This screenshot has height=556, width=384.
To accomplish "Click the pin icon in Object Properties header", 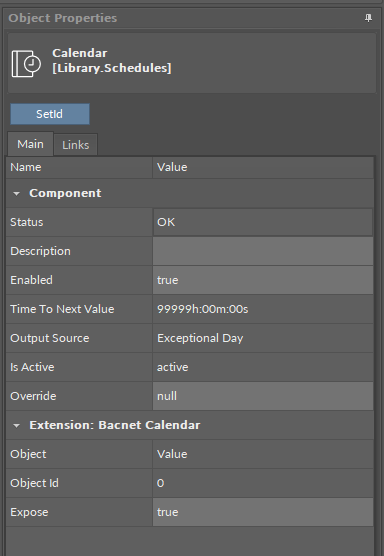I will (368, 18).
